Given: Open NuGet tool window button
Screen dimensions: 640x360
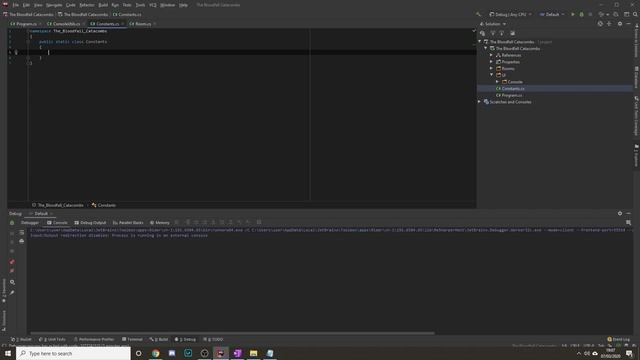Looking at the screenshot, I should coord(21,339).
